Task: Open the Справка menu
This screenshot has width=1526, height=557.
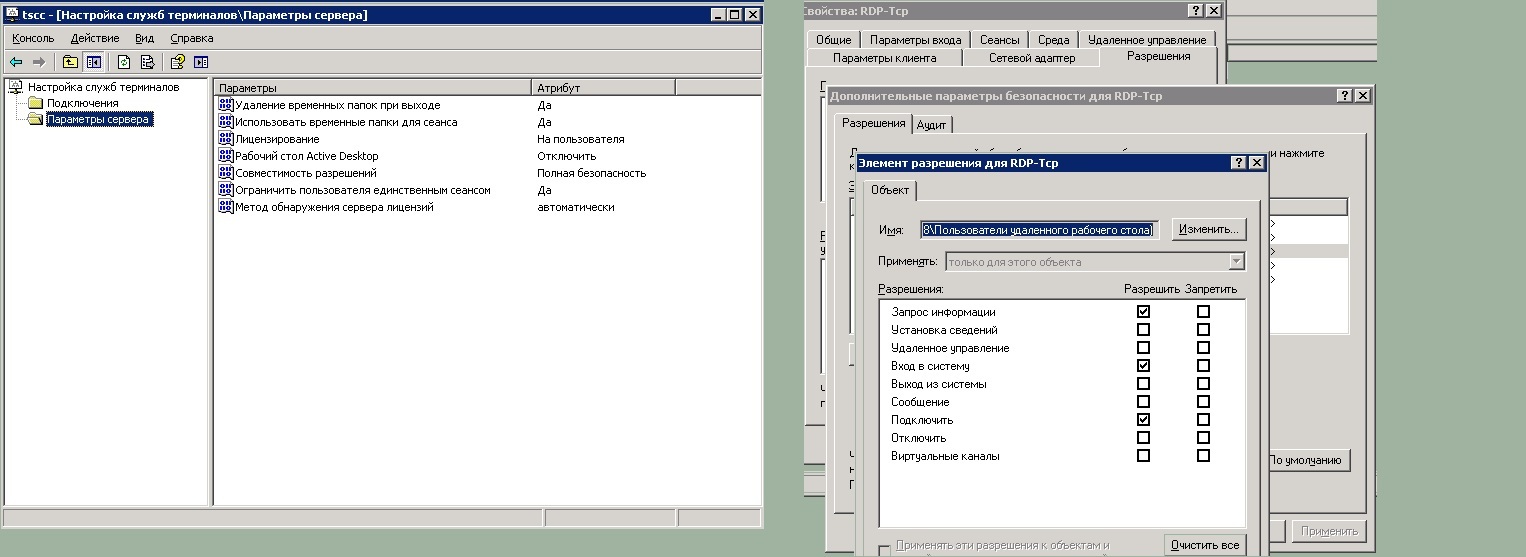Action: [x=192, y=38]
